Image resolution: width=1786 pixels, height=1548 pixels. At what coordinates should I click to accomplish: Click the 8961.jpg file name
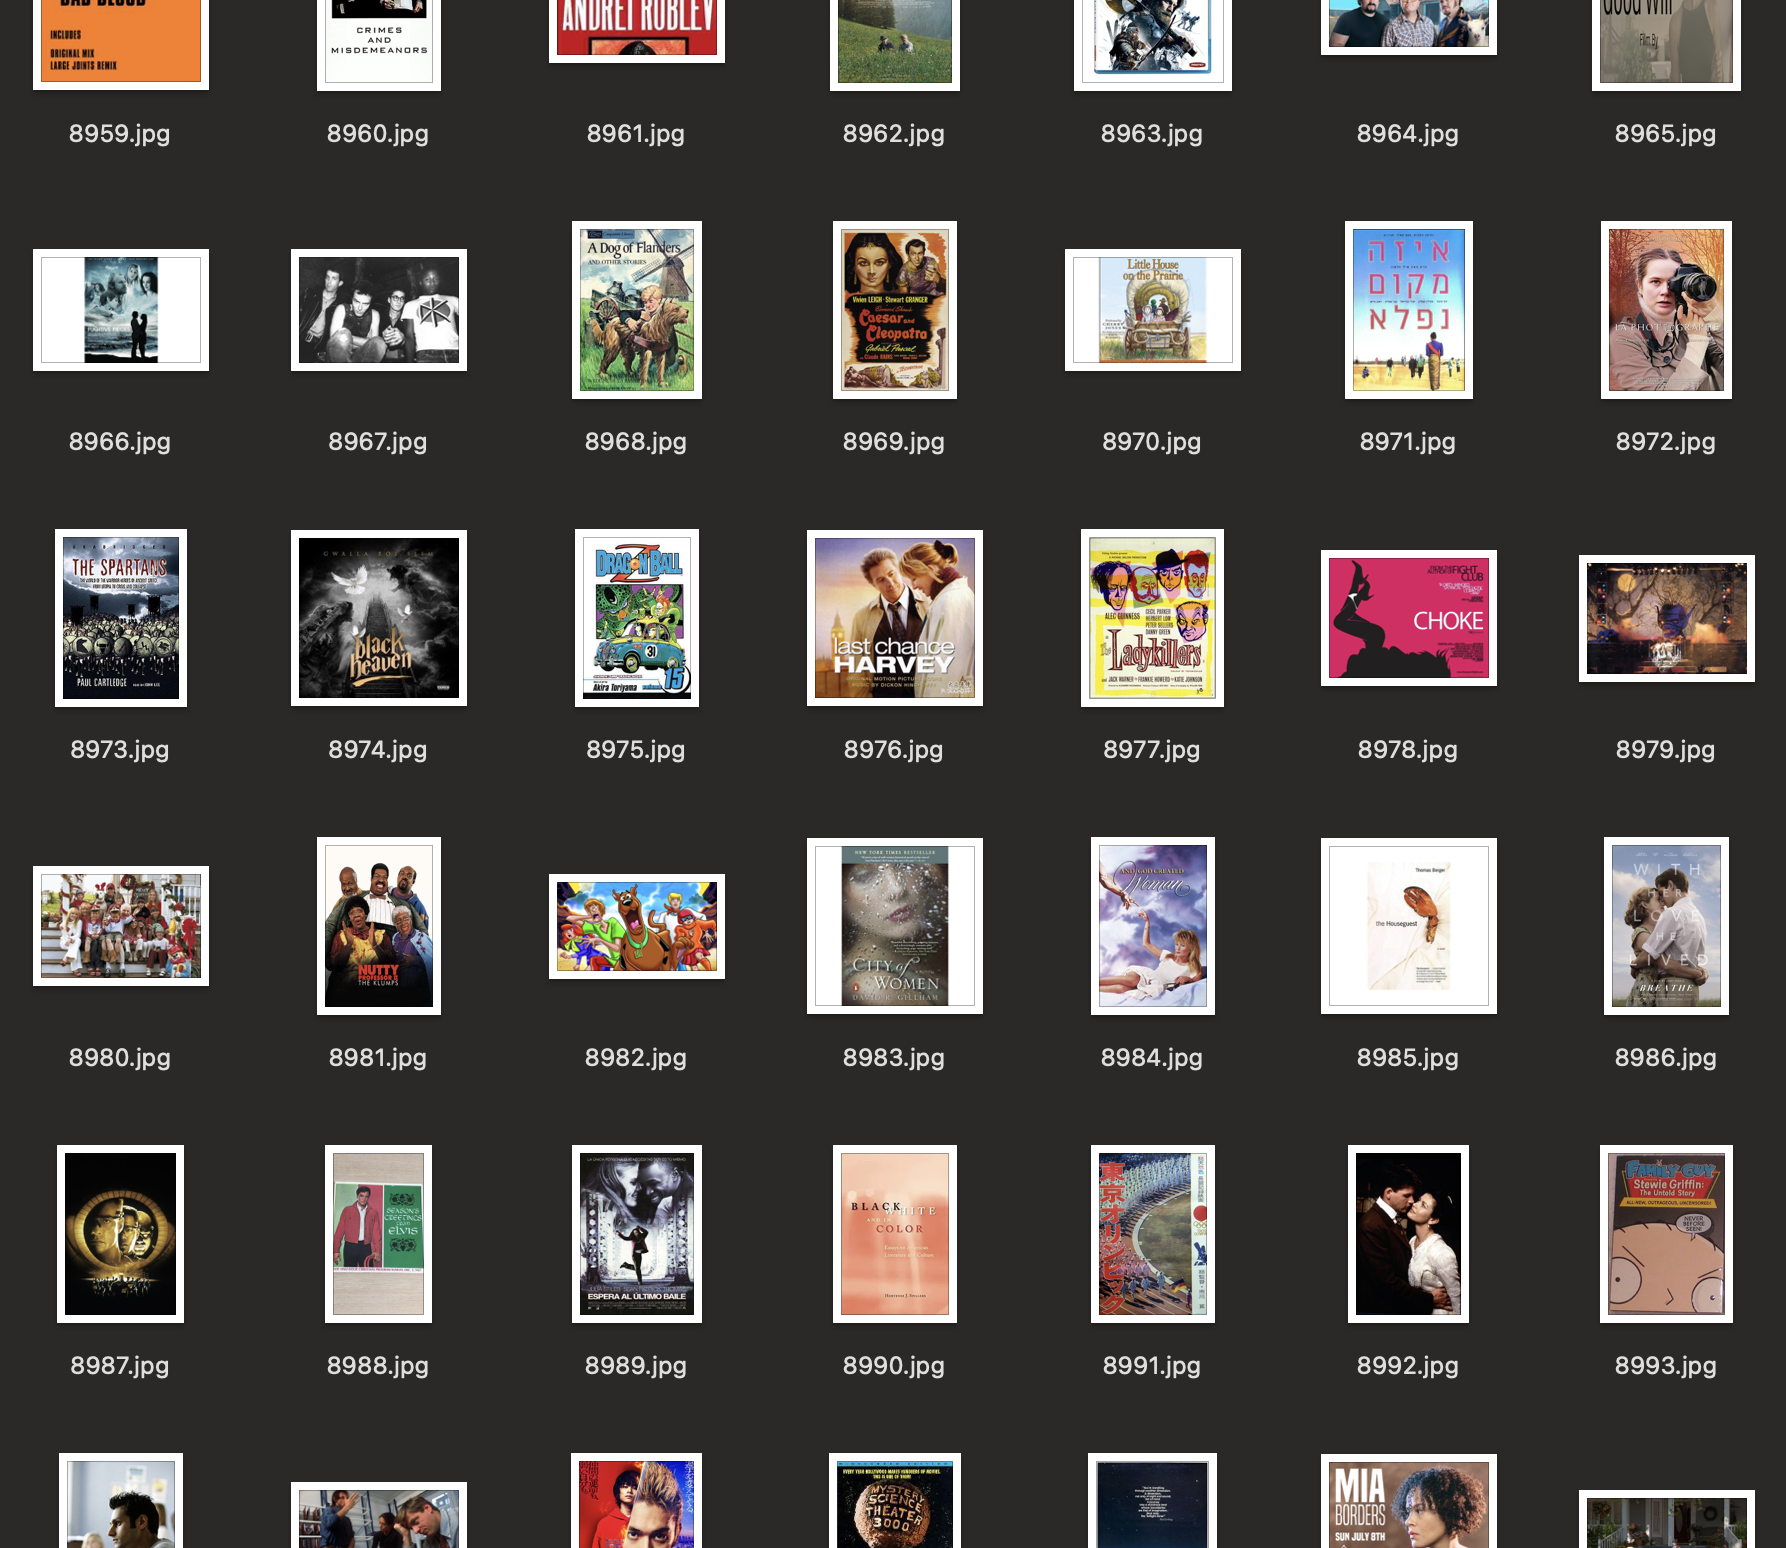point(636,134)
